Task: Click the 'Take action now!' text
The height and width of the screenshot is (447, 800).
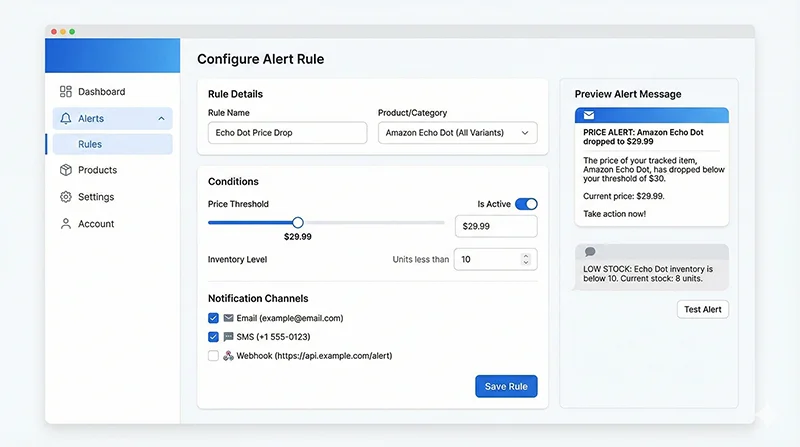Action: click(x=614, y=214)
